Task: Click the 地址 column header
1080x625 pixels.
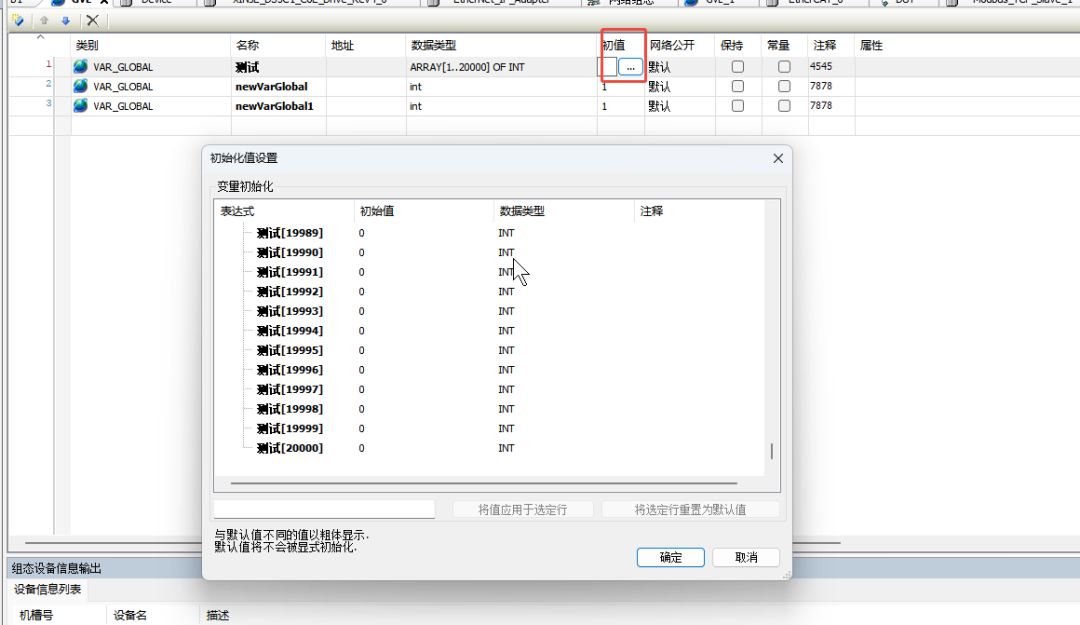Action: [342, 45]
